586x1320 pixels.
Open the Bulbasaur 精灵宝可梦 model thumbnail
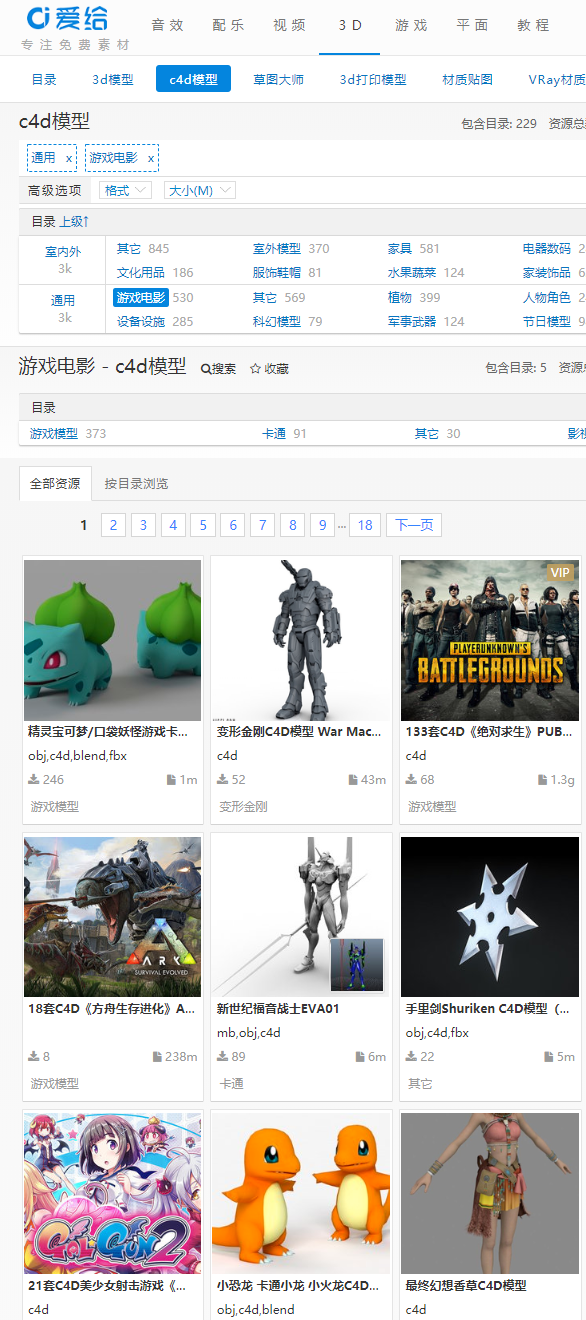[112, 640]
